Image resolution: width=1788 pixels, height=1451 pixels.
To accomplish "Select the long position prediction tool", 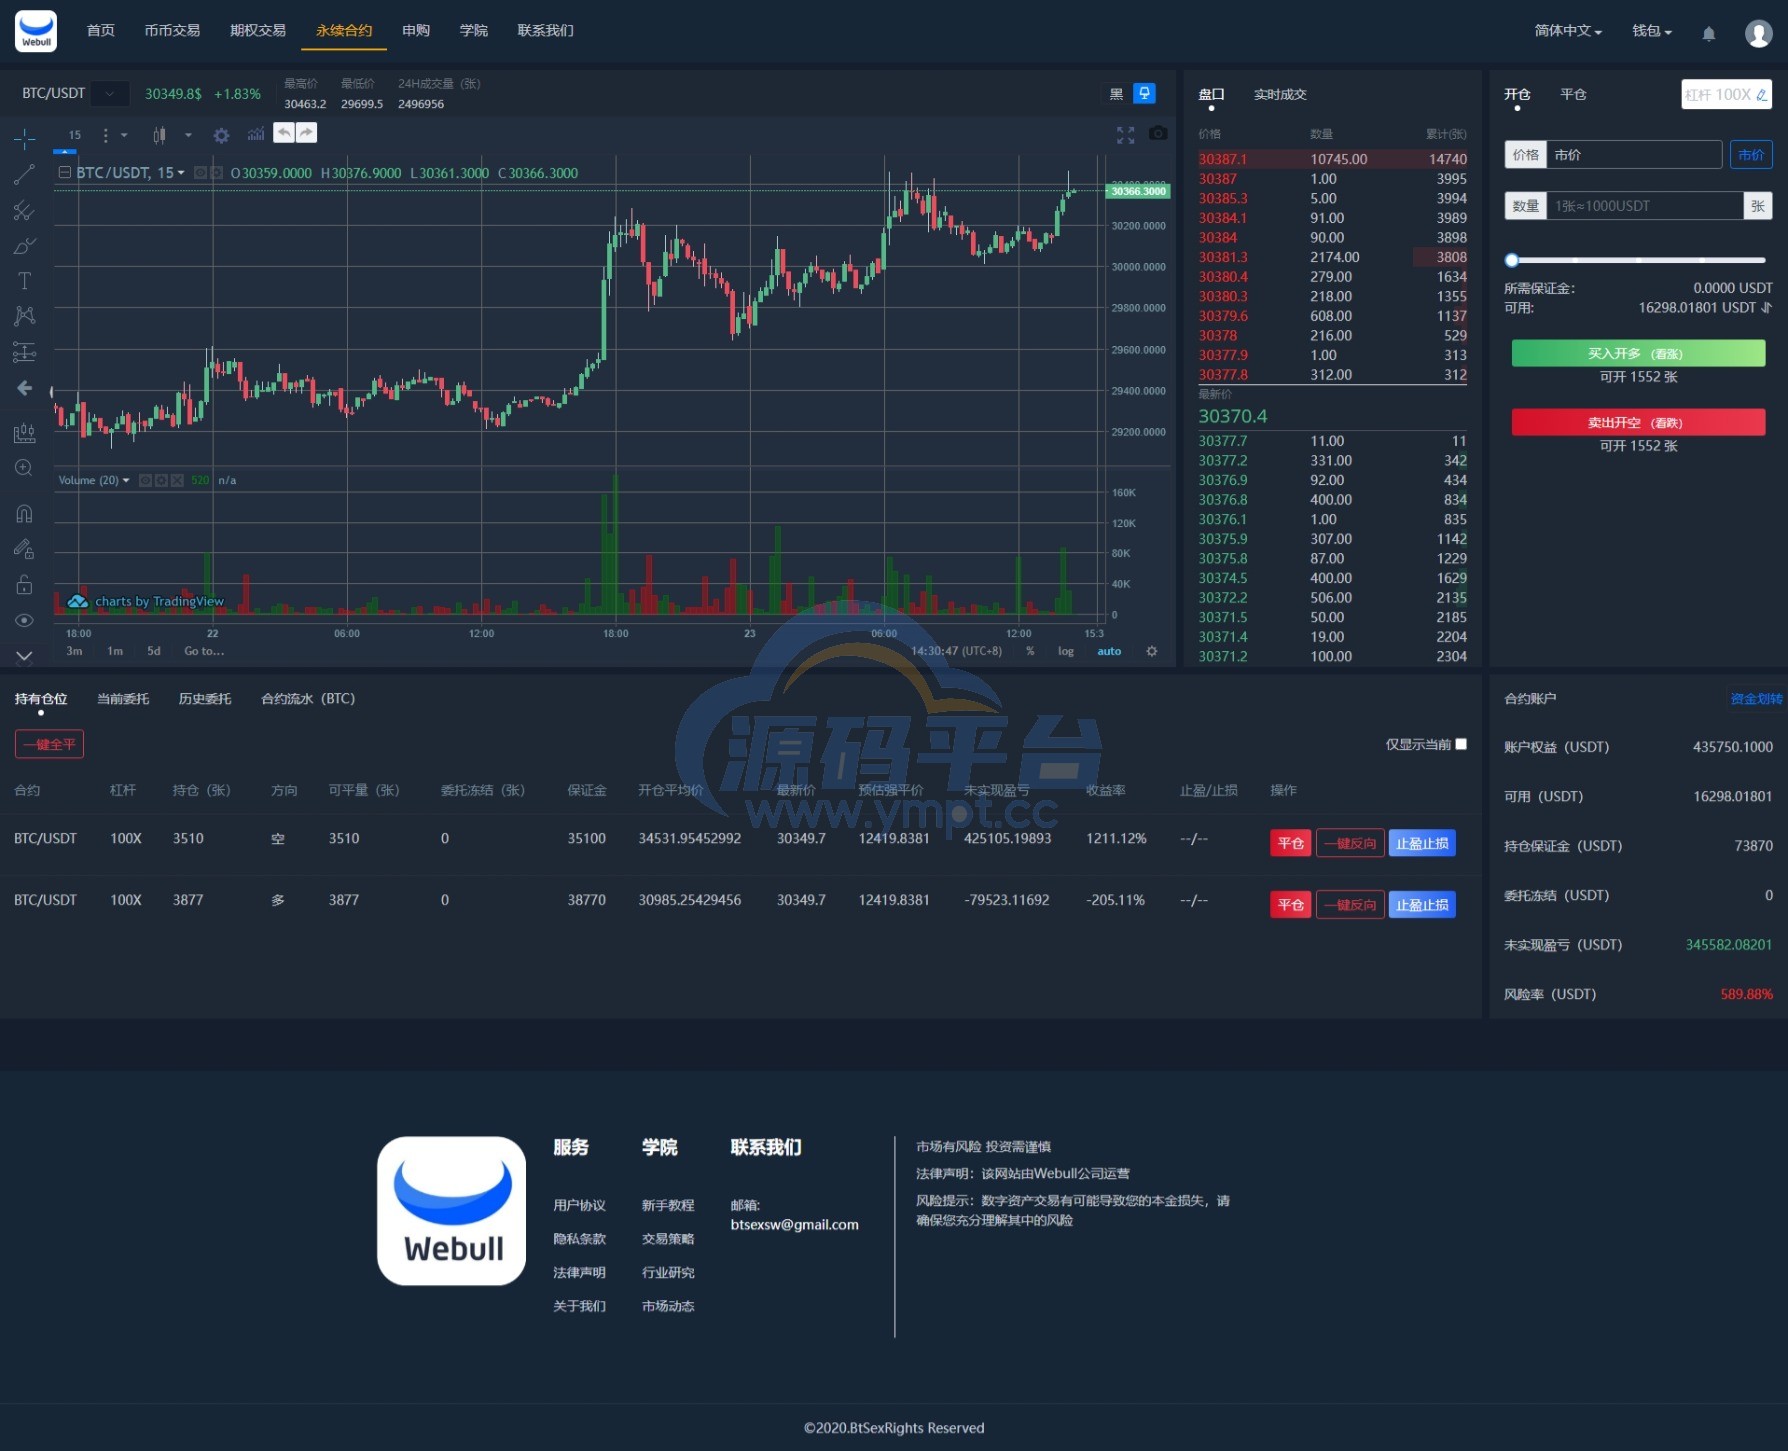I will [25, 352].
